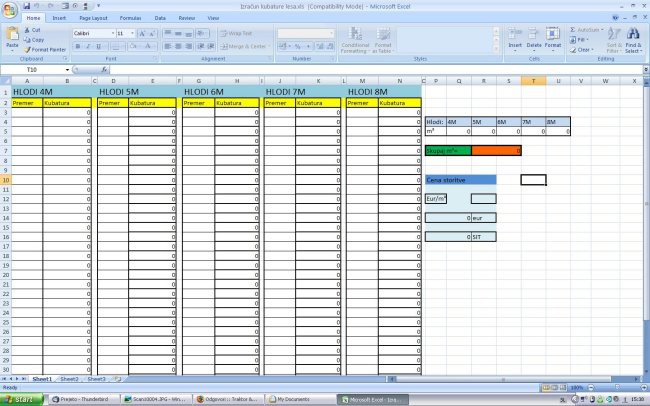The image size is (650, 406).
Task: Expand the font size dropdown
Action: (132, 33)
